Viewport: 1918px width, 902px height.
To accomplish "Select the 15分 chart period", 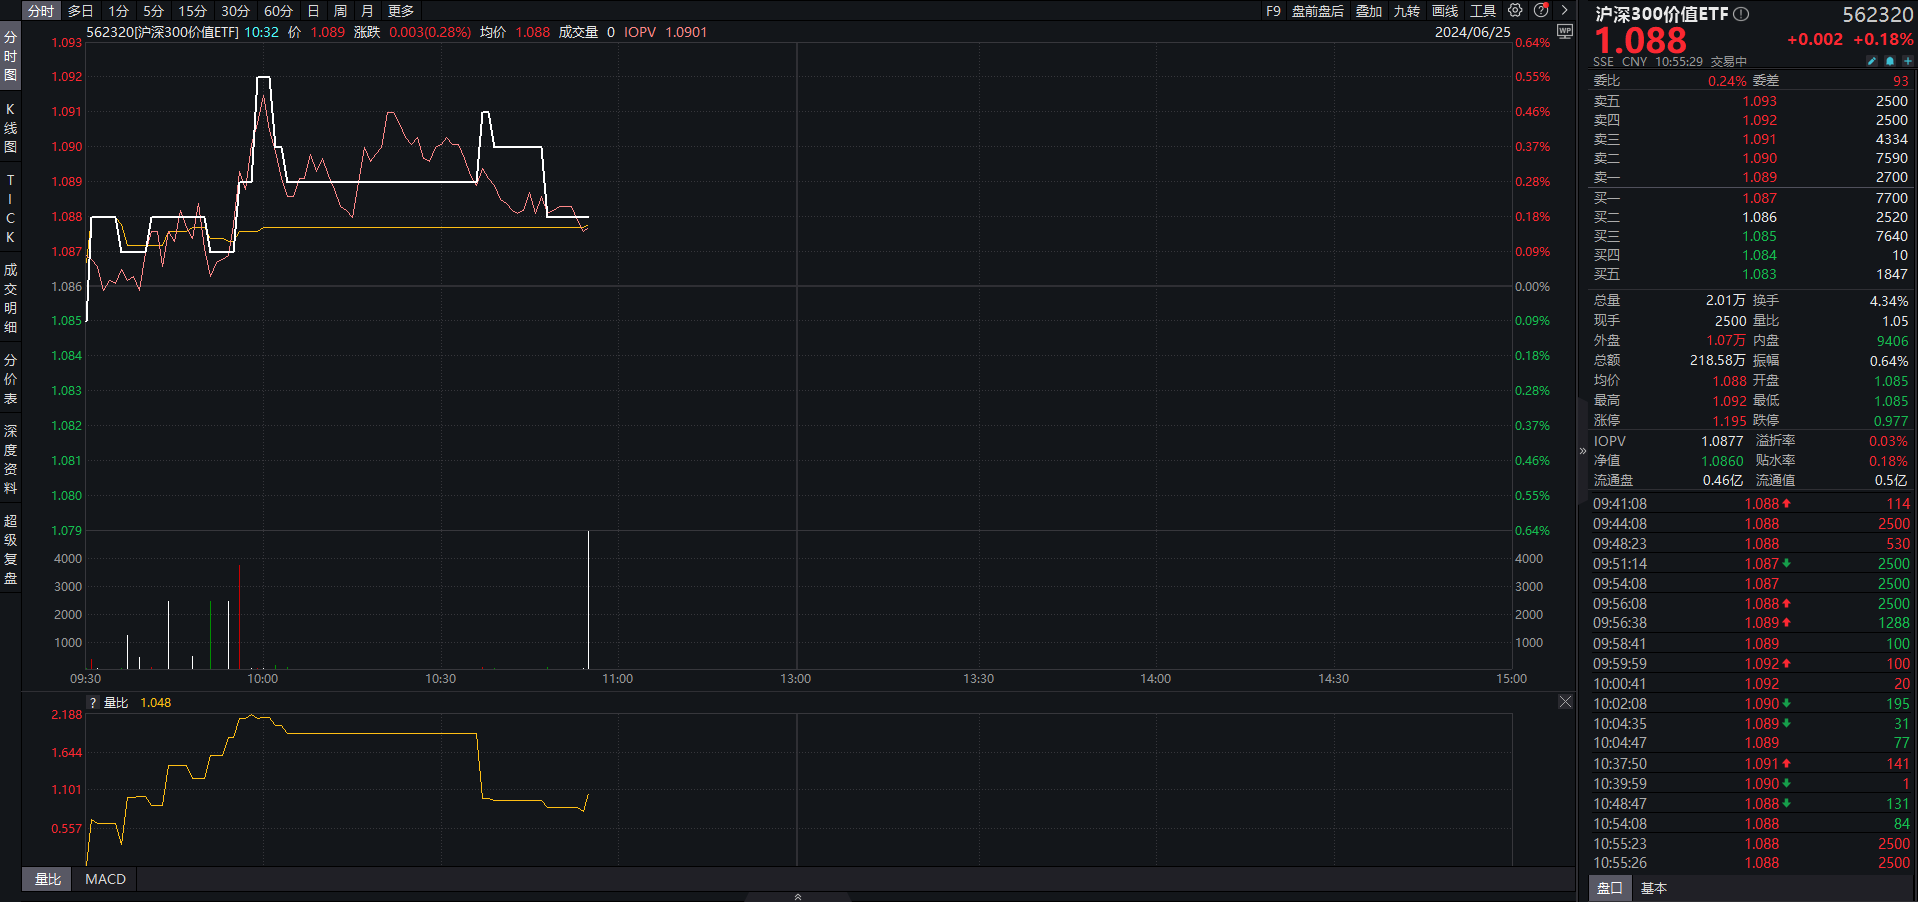I will [x=192, y=11].
